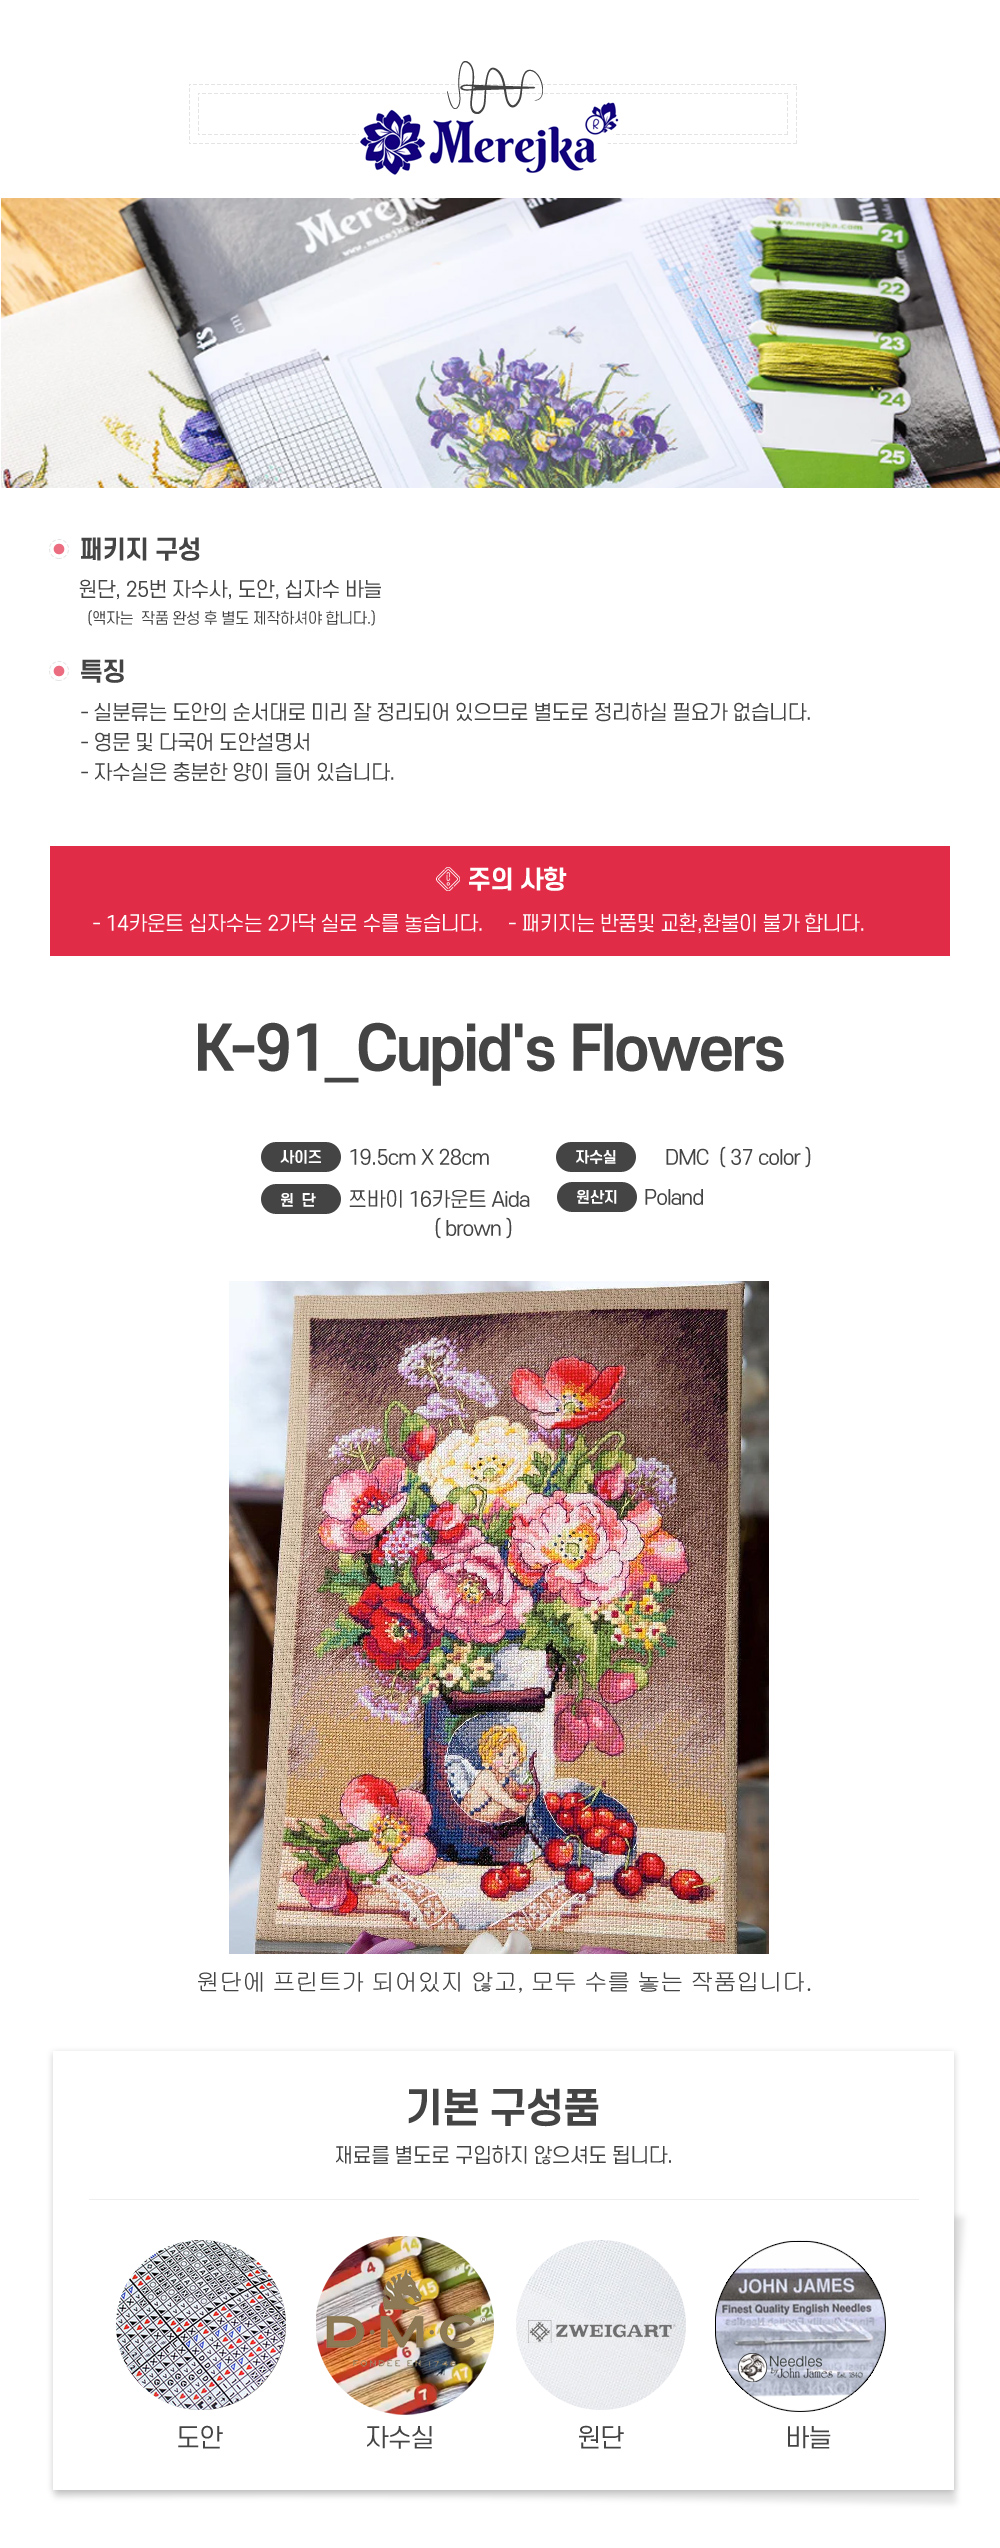Screen dimensions: 1000x2548
Task: Click the DMC ( 37 color ) text
Action: click(x=738, y=1157)
